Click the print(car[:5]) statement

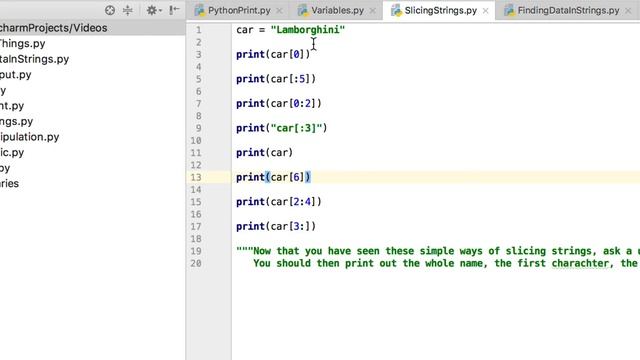pos(276,79)
